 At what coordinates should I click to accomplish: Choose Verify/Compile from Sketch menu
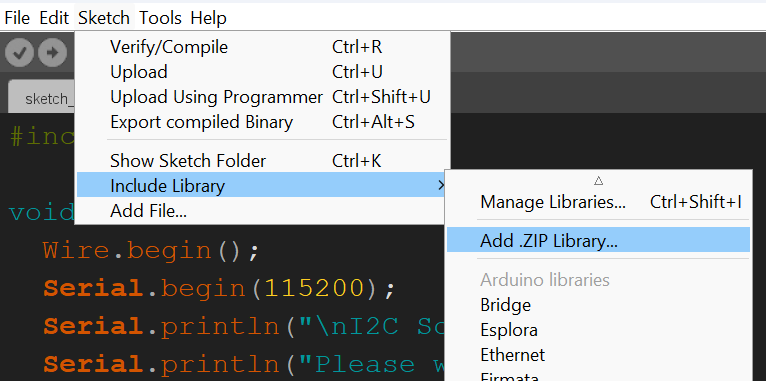point(262,47)
